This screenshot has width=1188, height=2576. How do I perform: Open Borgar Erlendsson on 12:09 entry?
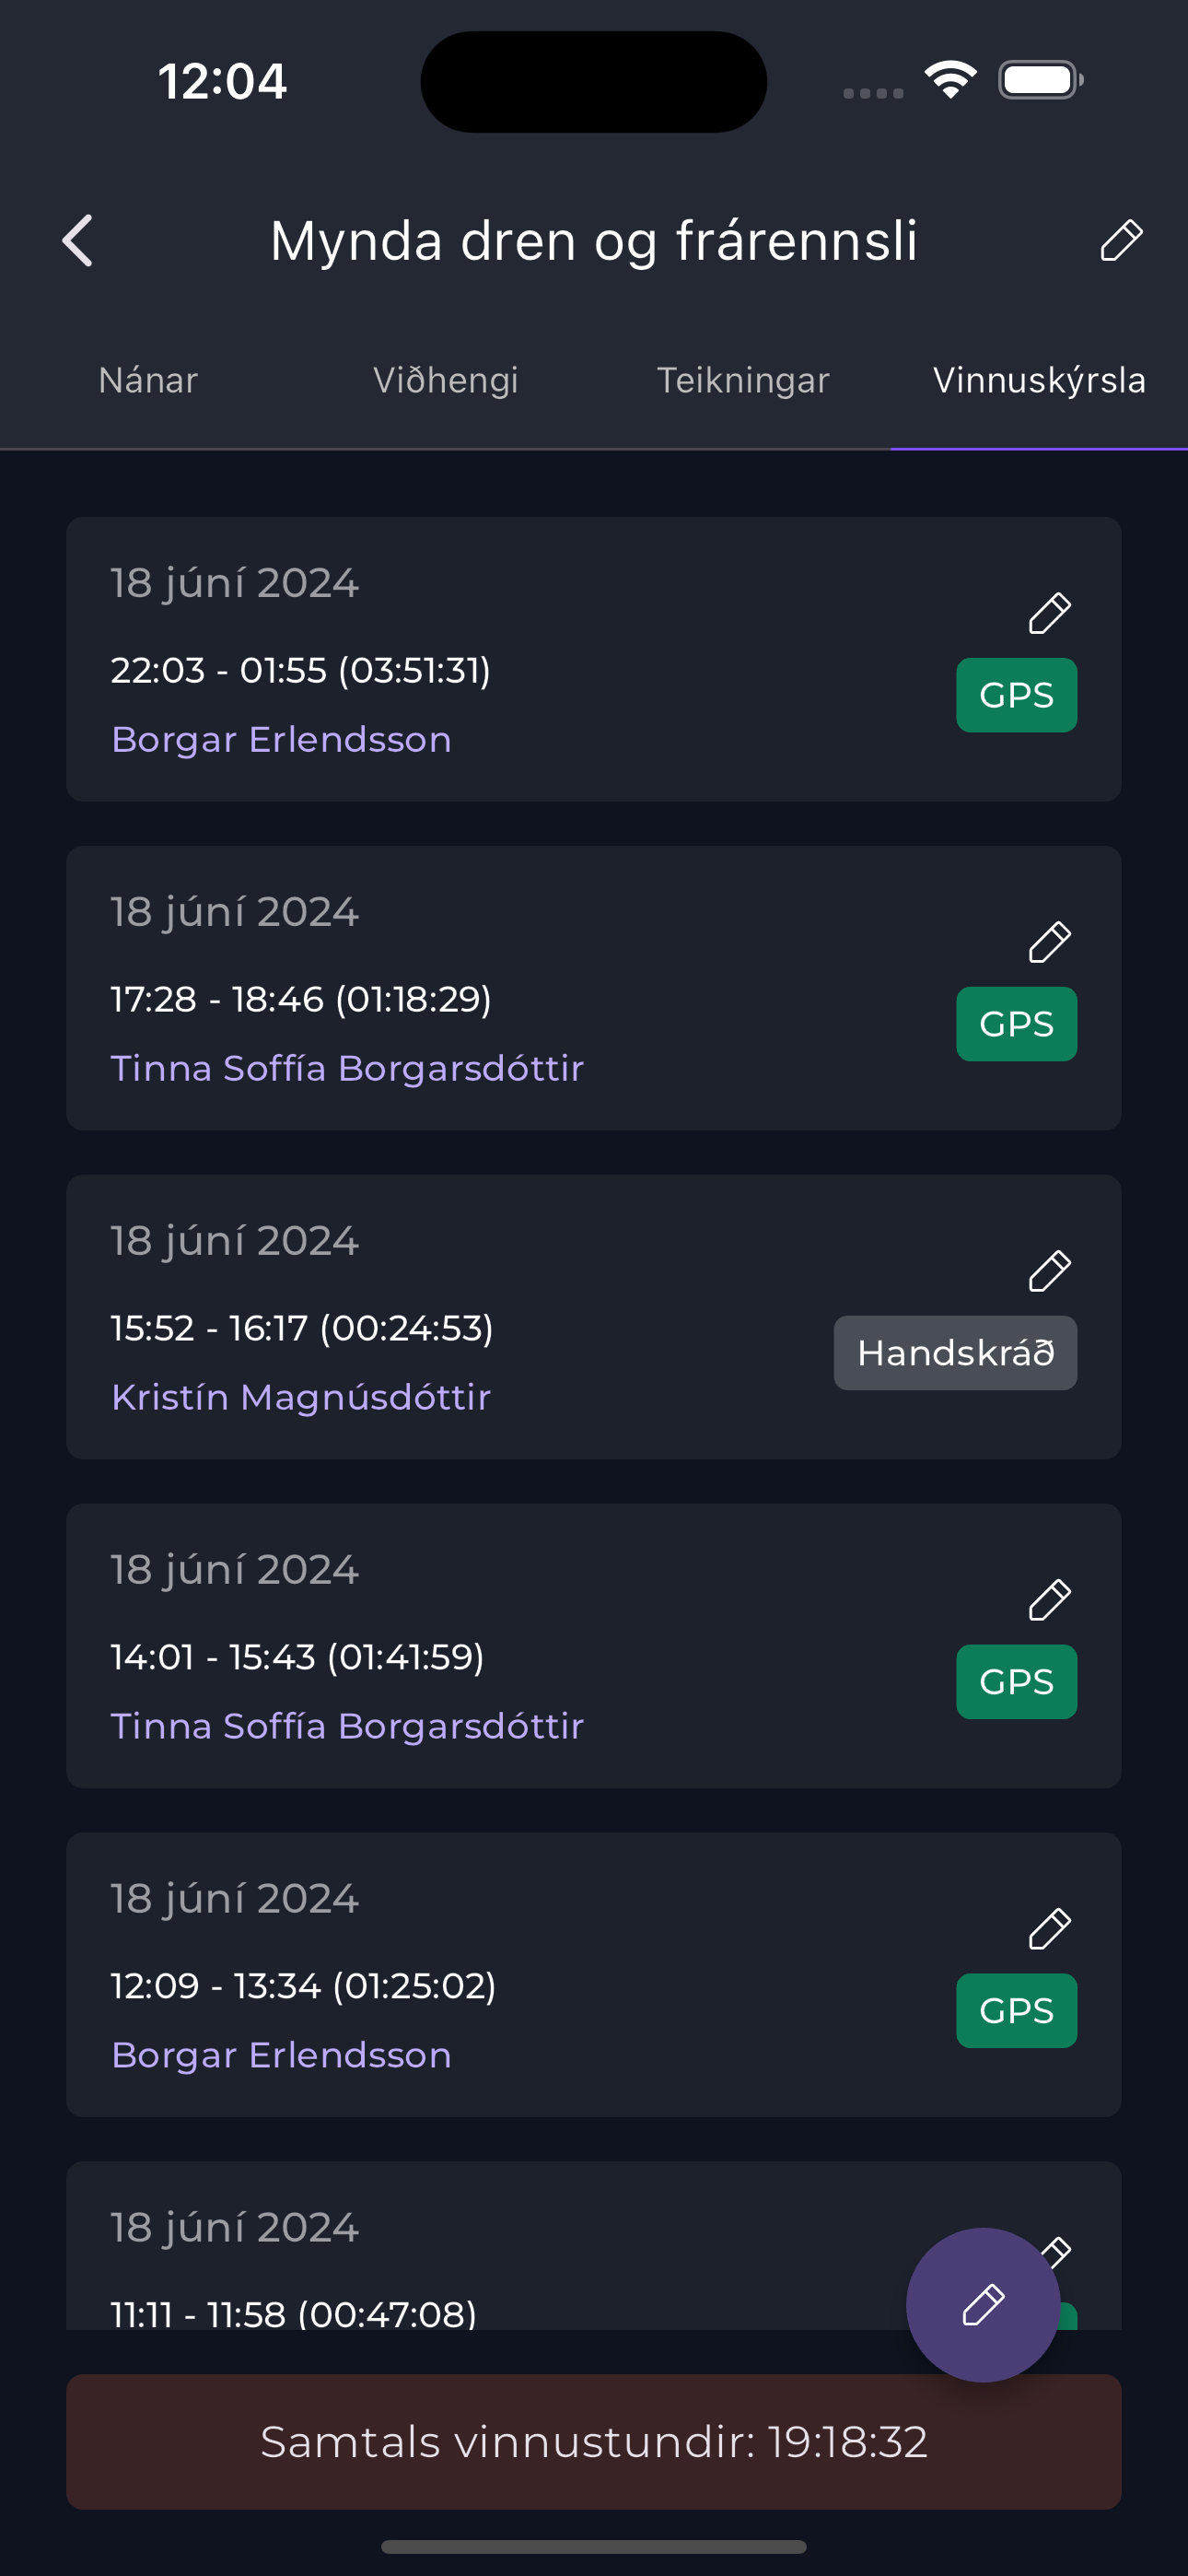[281, 2056]
